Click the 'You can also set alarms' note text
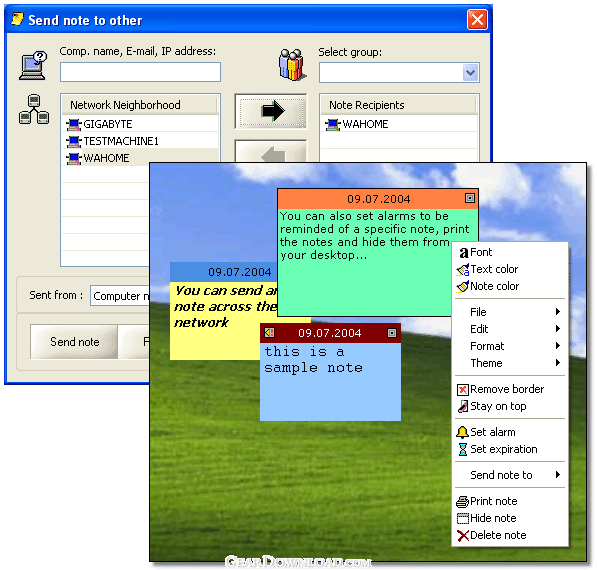597x570 pixels. [374, 236]
